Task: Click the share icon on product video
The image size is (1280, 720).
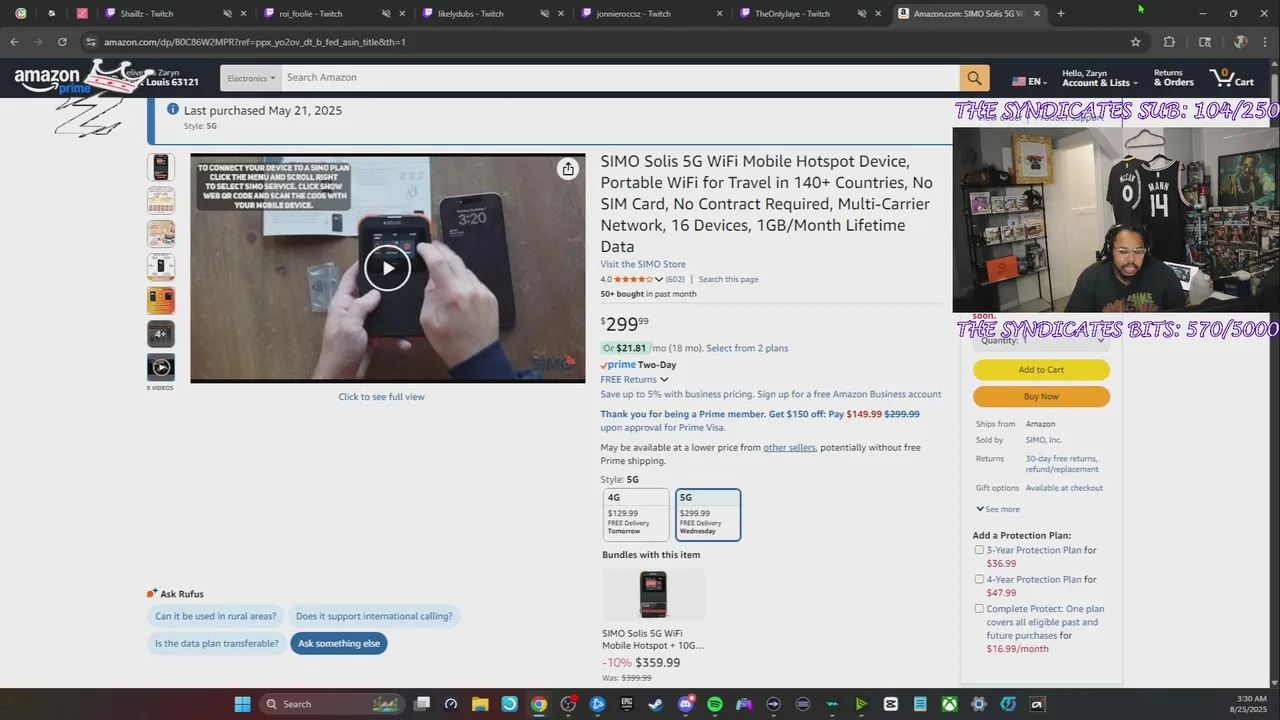Action: (568, 169)
